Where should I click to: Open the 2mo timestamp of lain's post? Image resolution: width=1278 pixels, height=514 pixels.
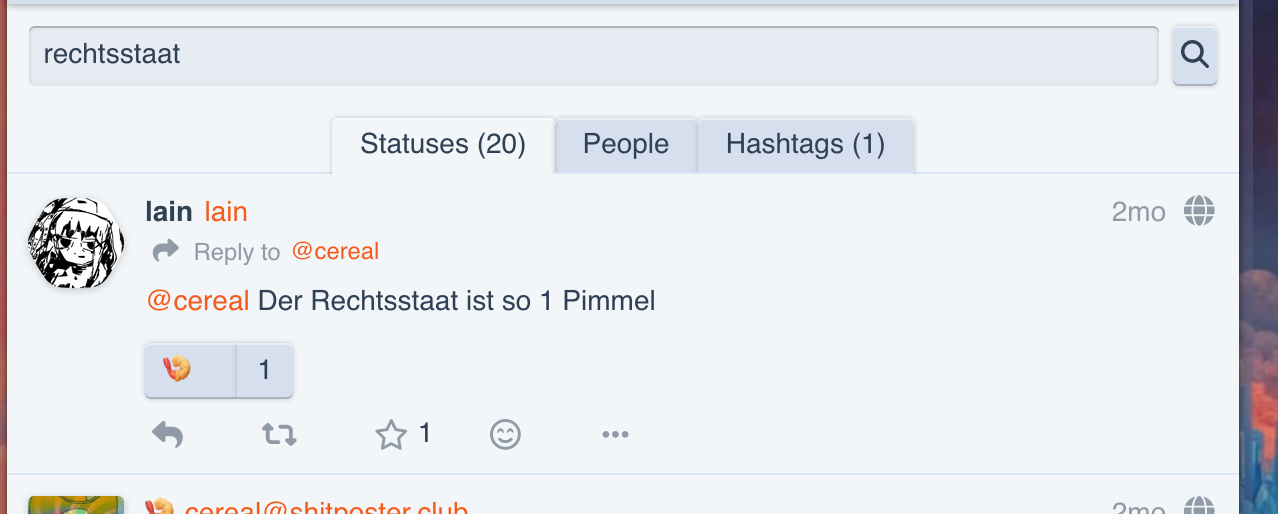click(x=1139, y=212)
